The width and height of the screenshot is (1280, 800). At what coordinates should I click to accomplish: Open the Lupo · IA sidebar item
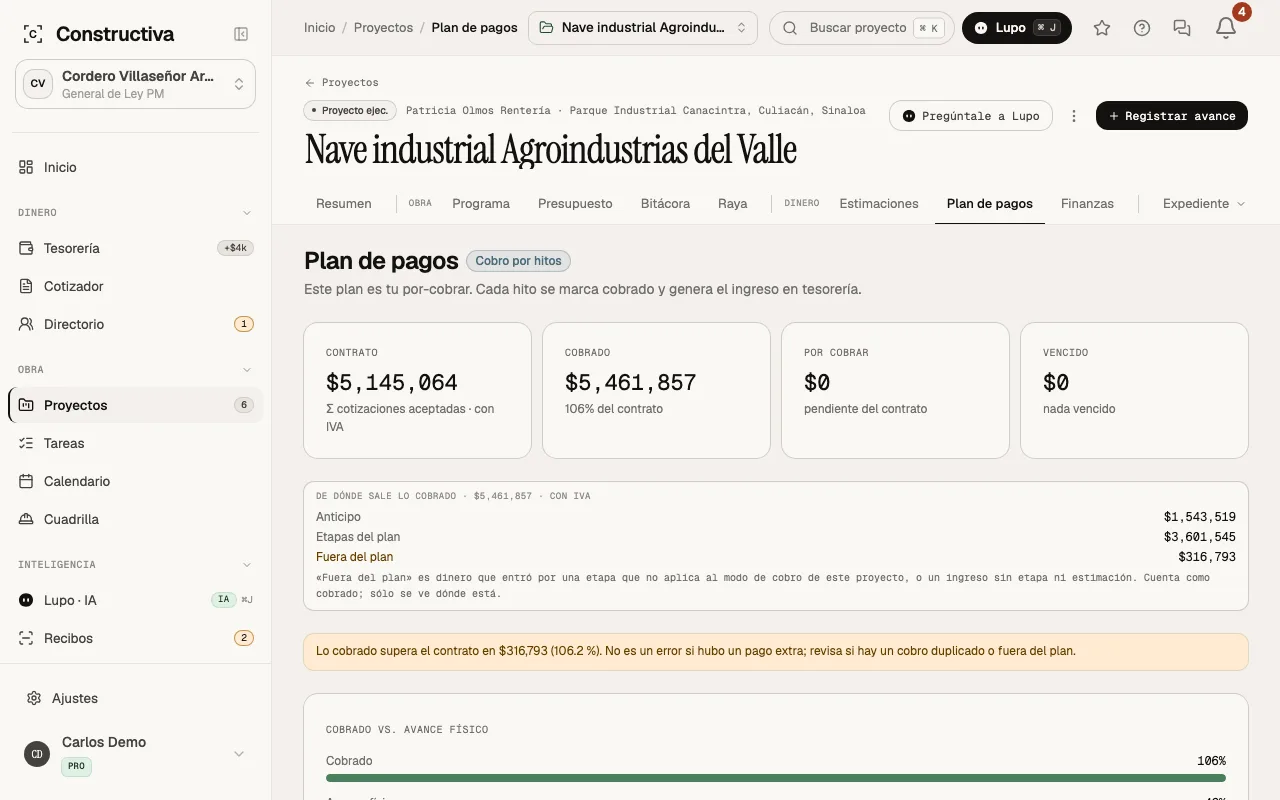[x=135, y=600]
